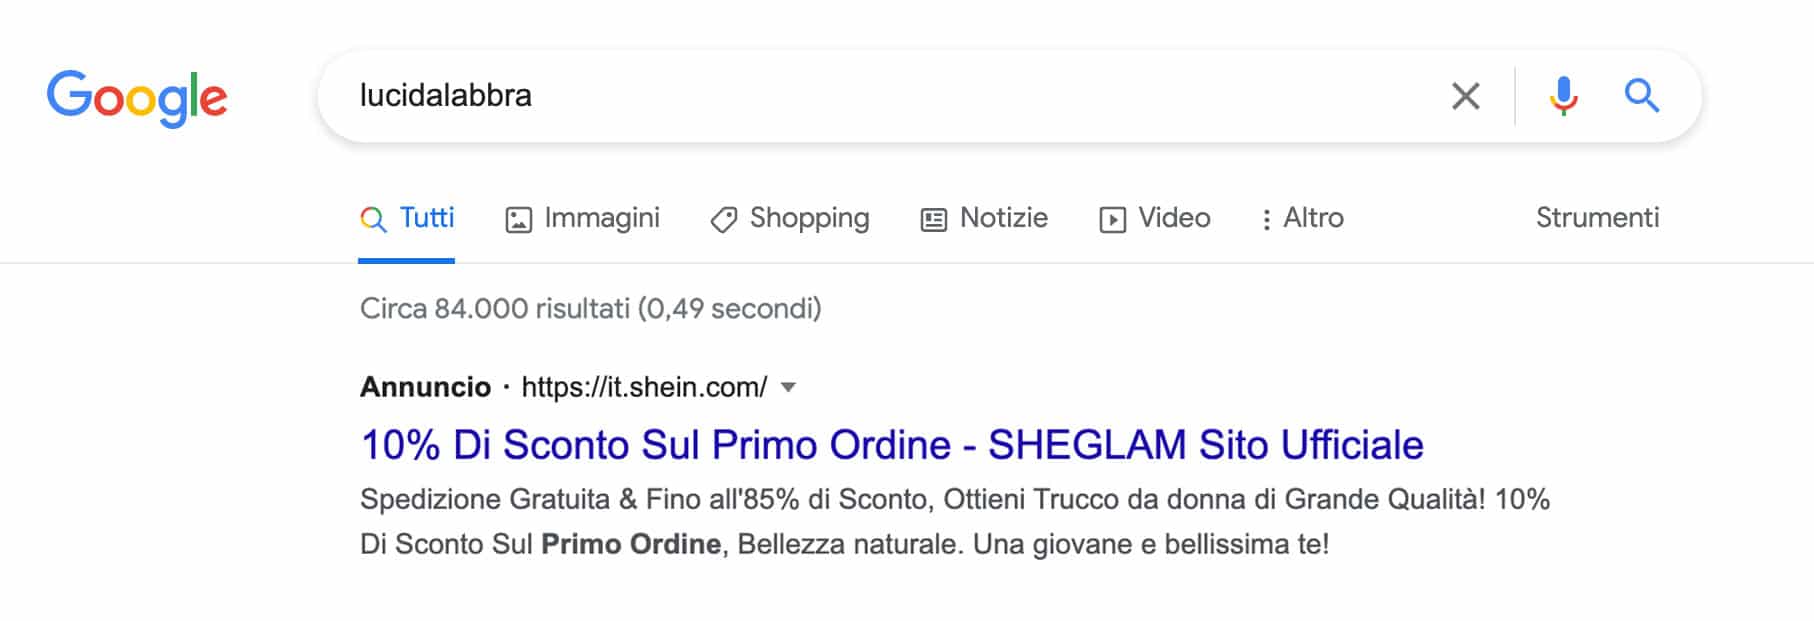Expand the ad info arrow beside shein URL
This screenshot has width=1814, height=621.
[x=788, y=388]
